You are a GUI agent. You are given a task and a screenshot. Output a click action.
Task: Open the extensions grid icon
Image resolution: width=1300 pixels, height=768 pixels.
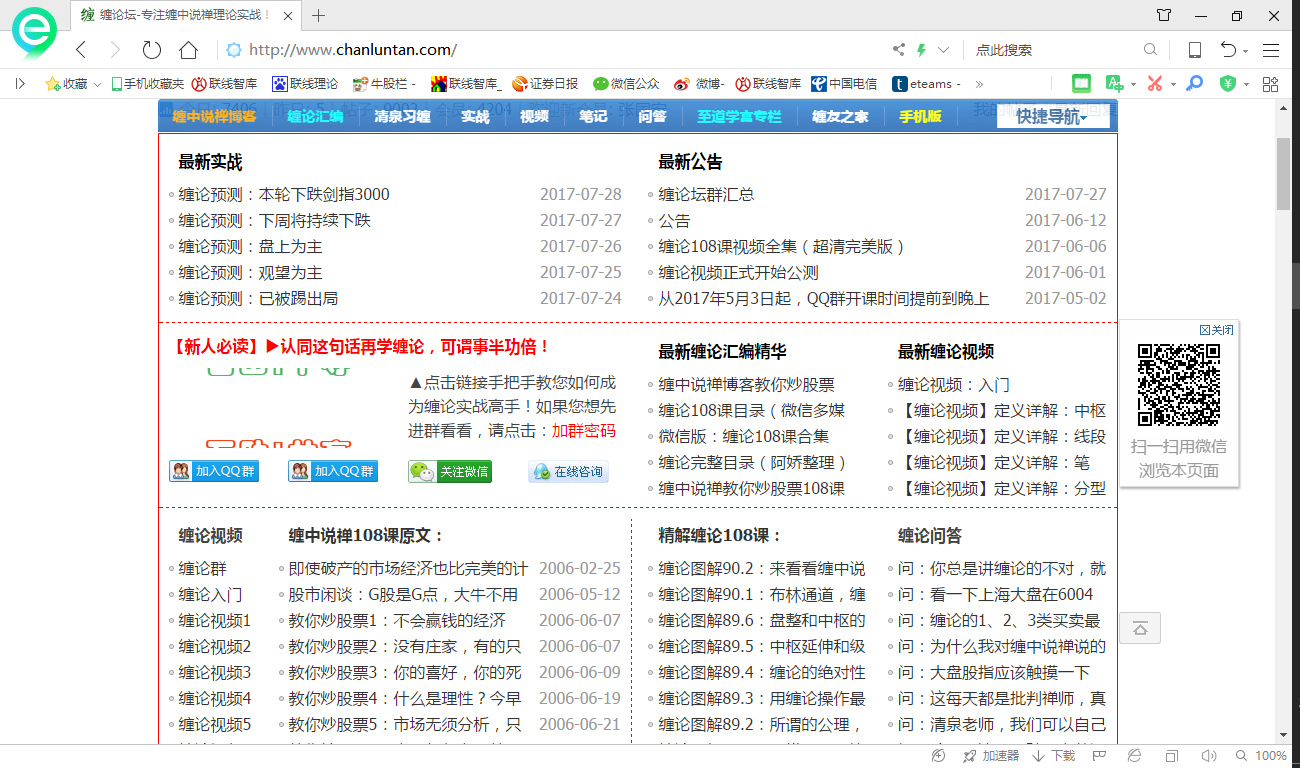click(1271, 83)
